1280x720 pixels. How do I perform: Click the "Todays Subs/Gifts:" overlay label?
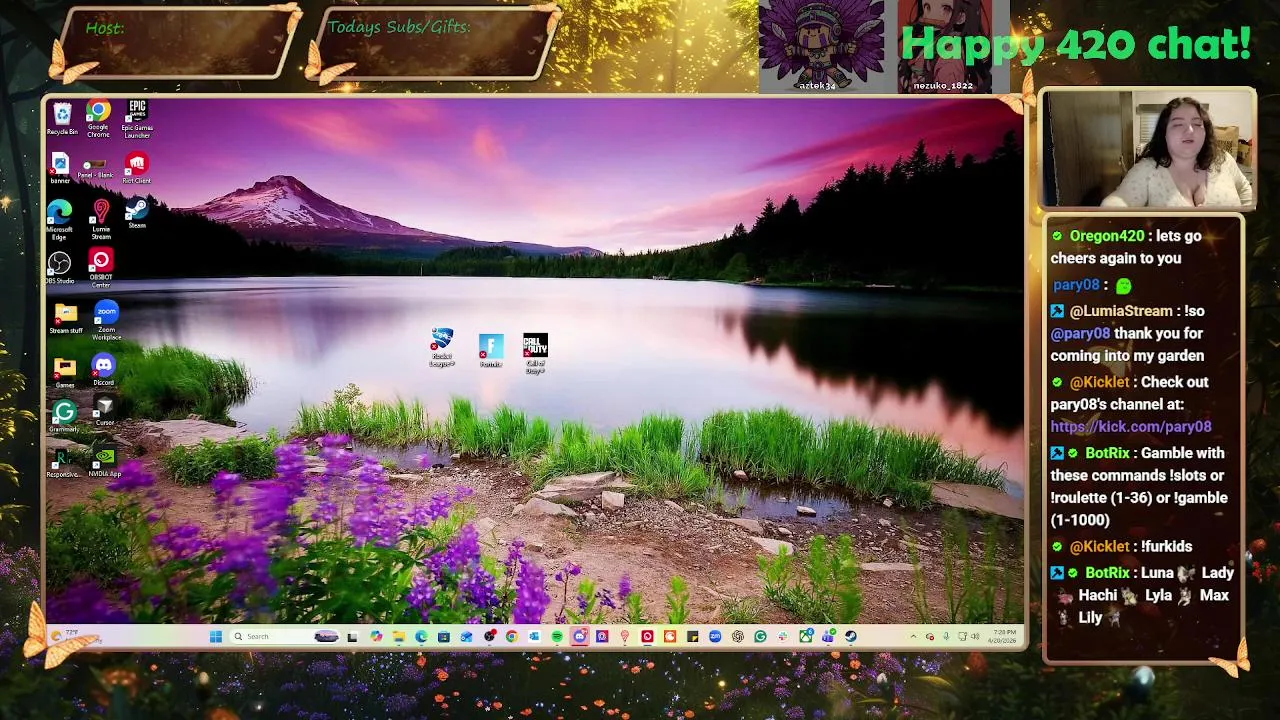point(399,27)
